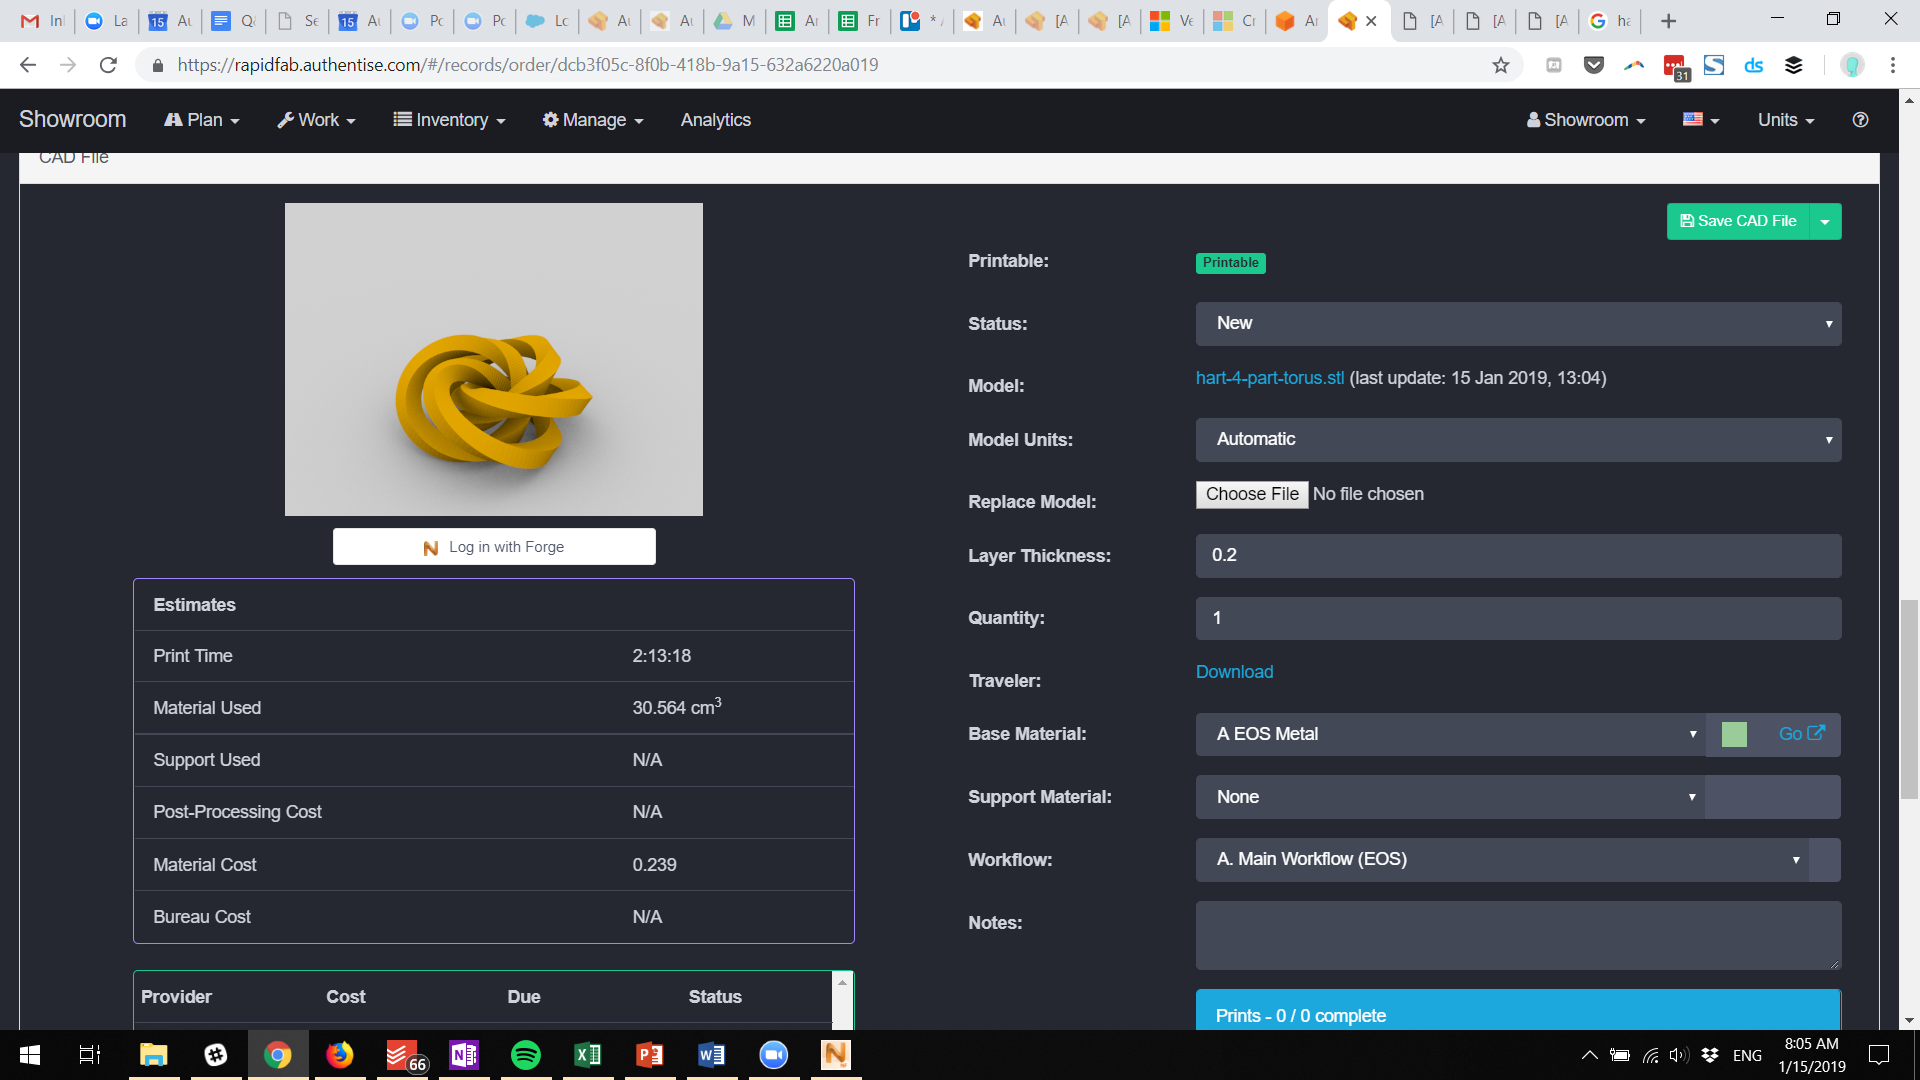Expand the Status dropdown showing New

coord(1517,324)
